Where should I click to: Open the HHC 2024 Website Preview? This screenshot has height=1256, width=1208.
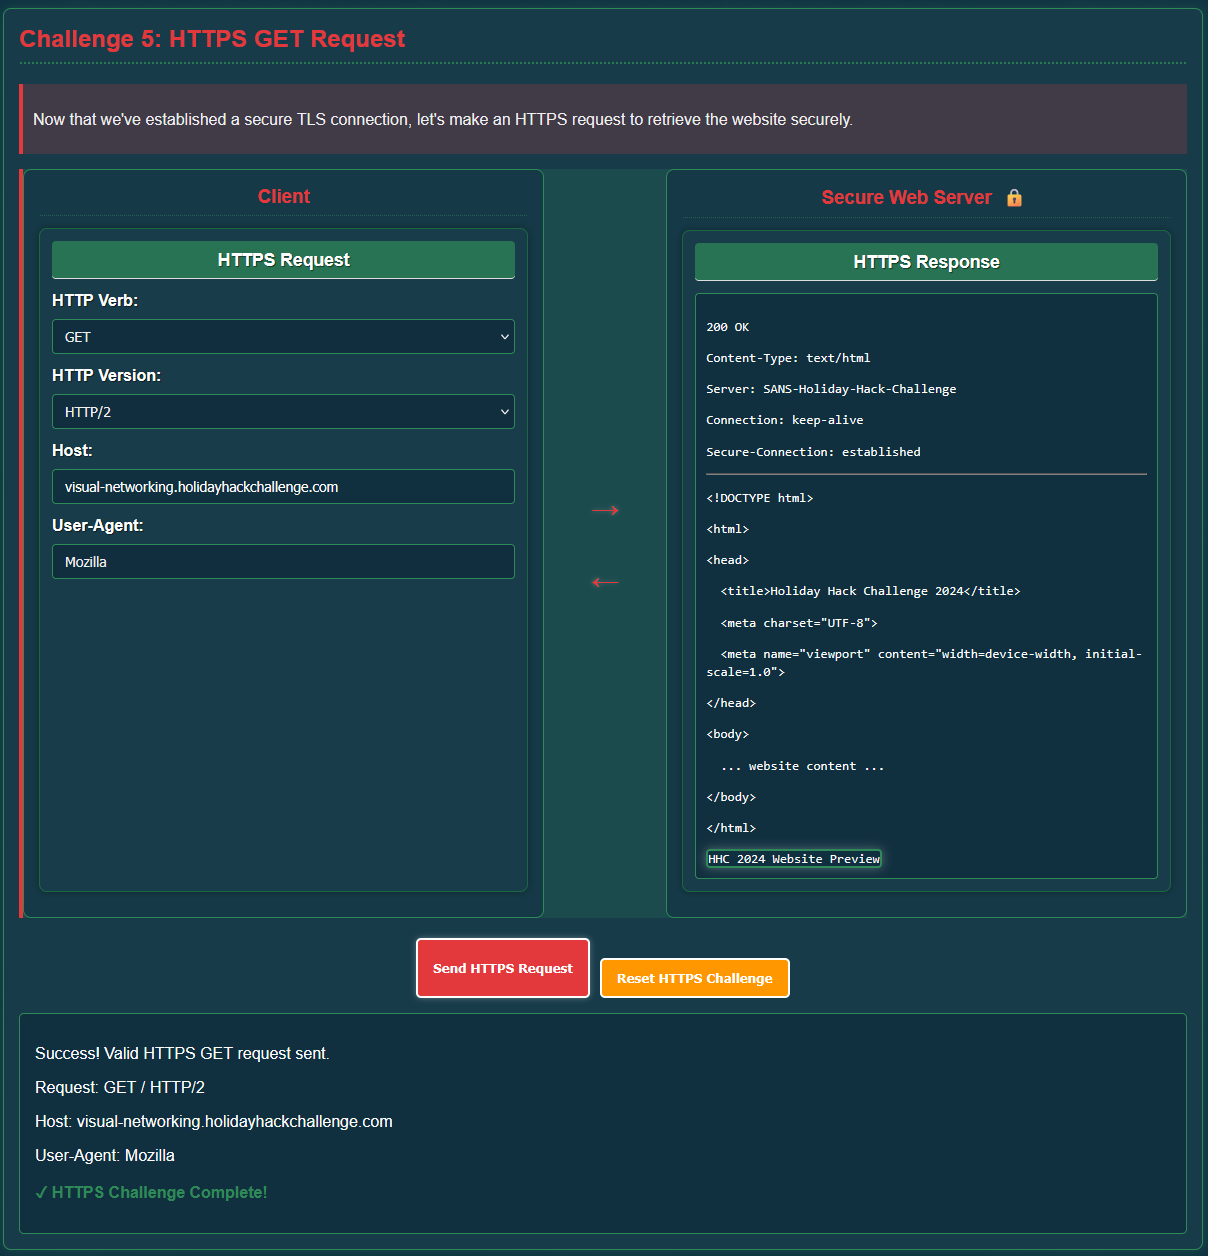[793, 858]
